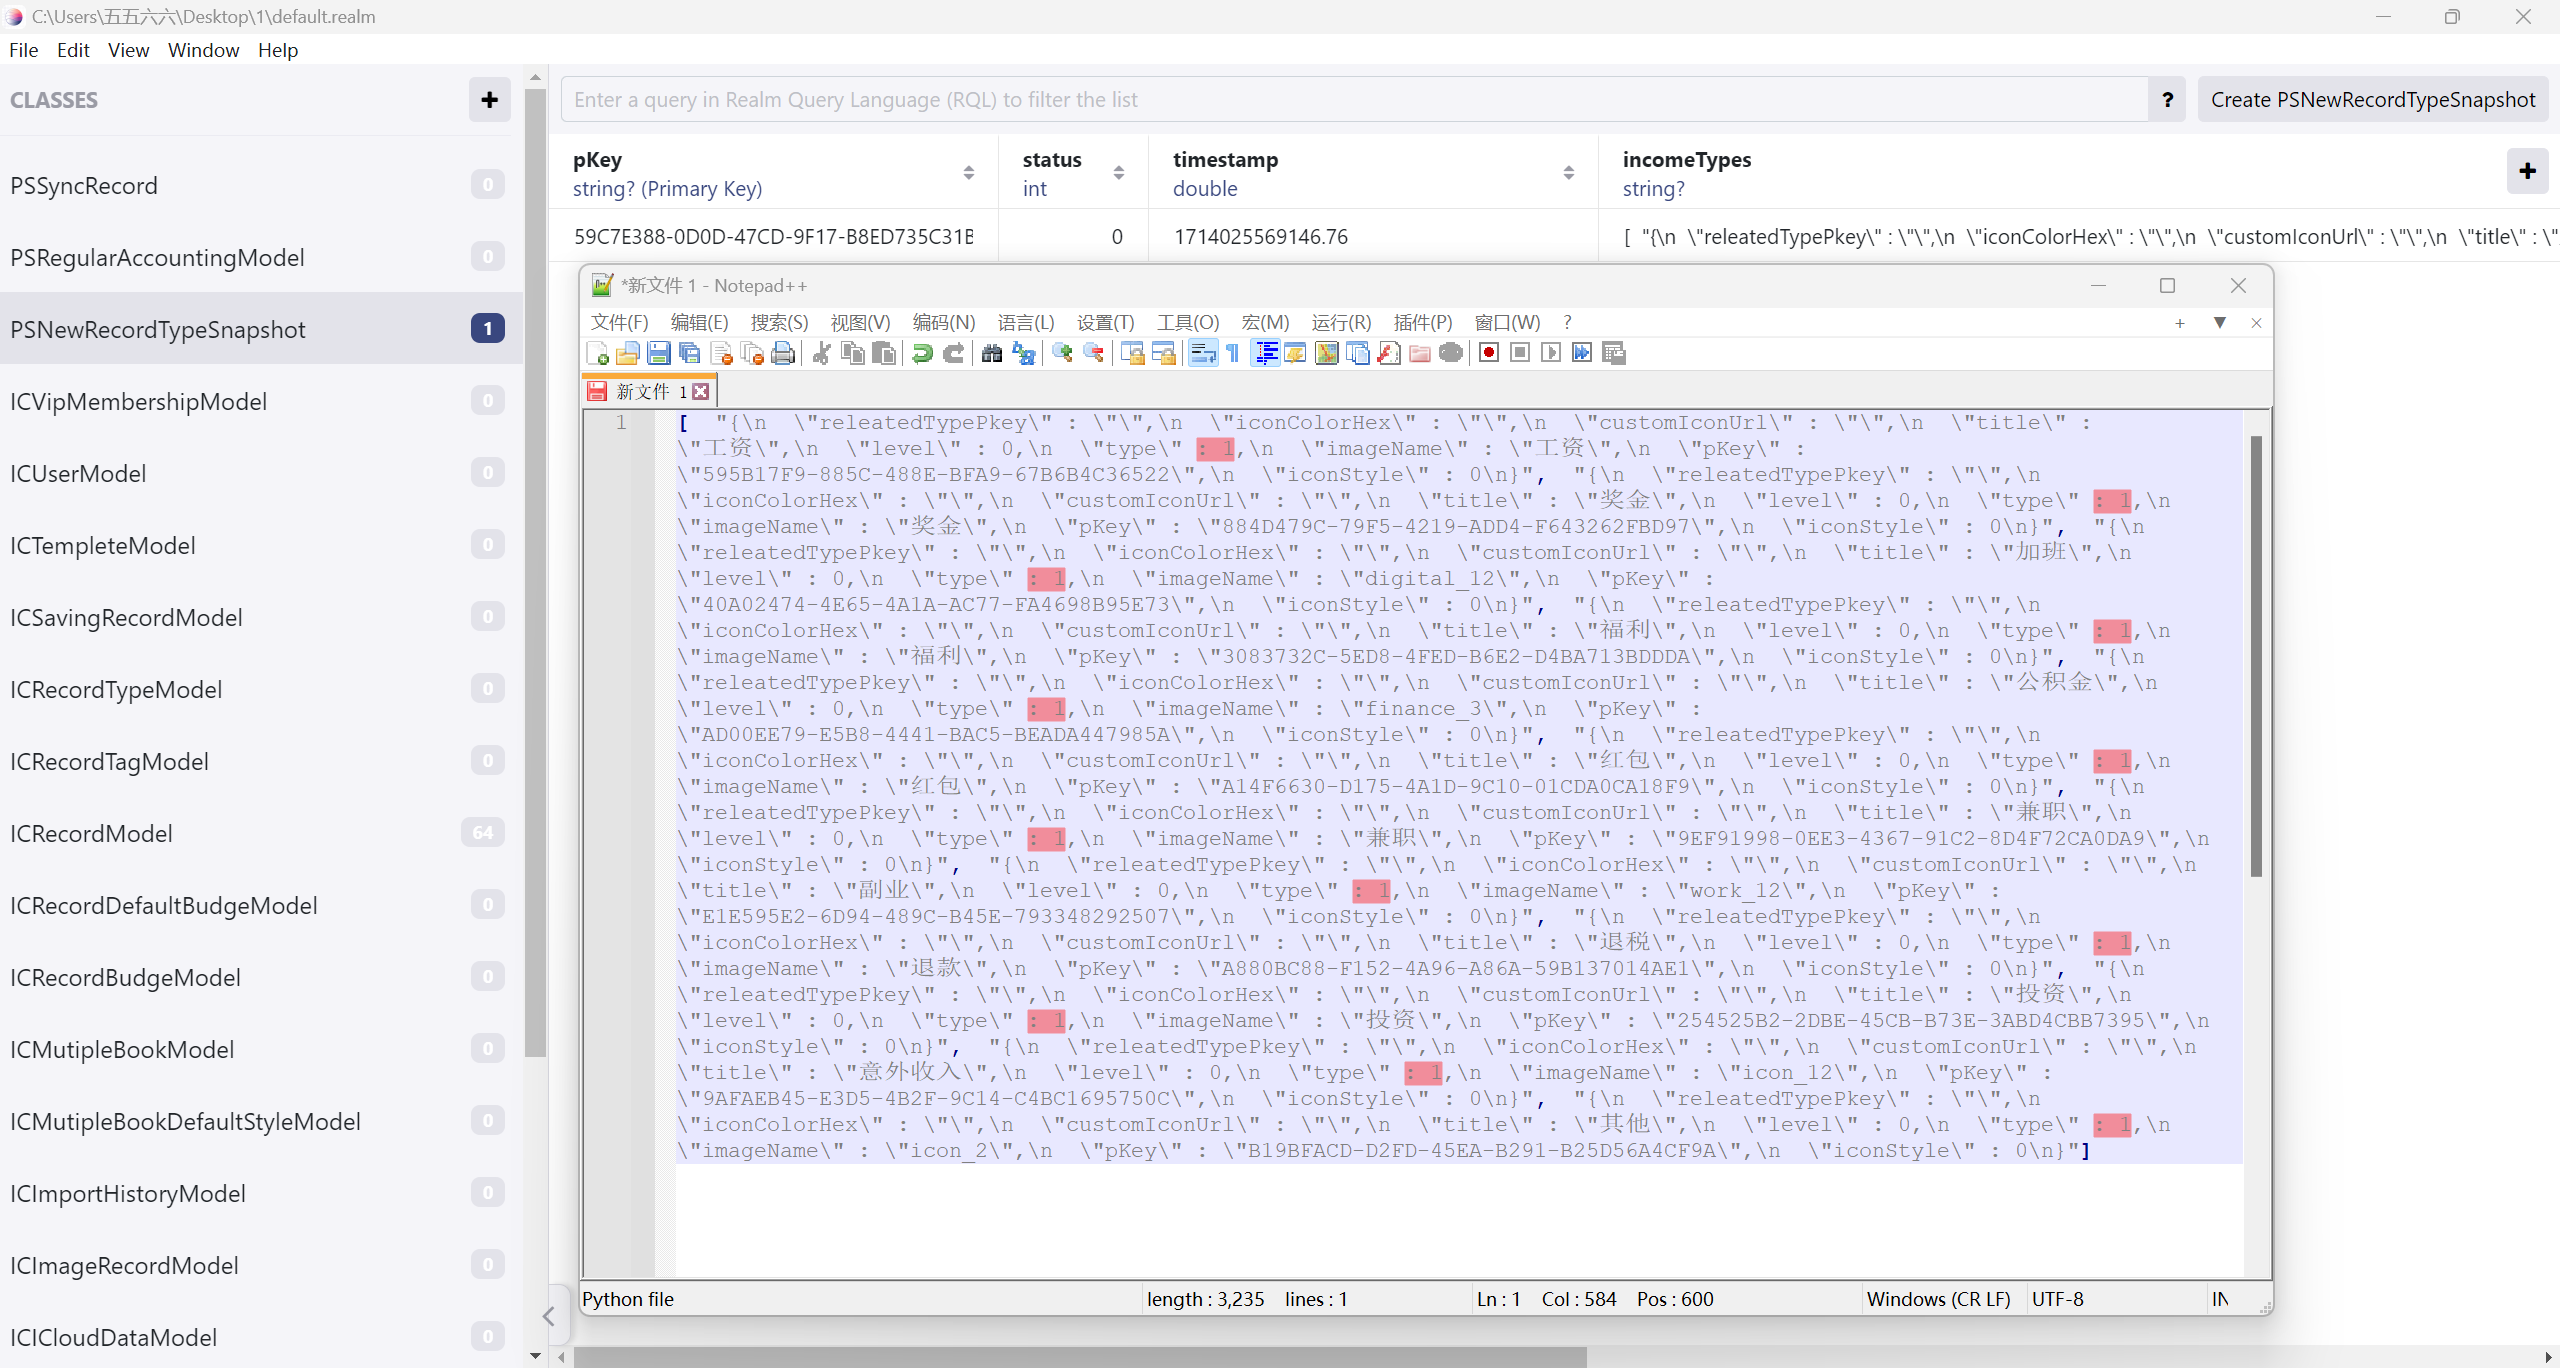Start macro recording with red dot icon
Viewport: 2560px width, 1368px height.
[1489, 353]
